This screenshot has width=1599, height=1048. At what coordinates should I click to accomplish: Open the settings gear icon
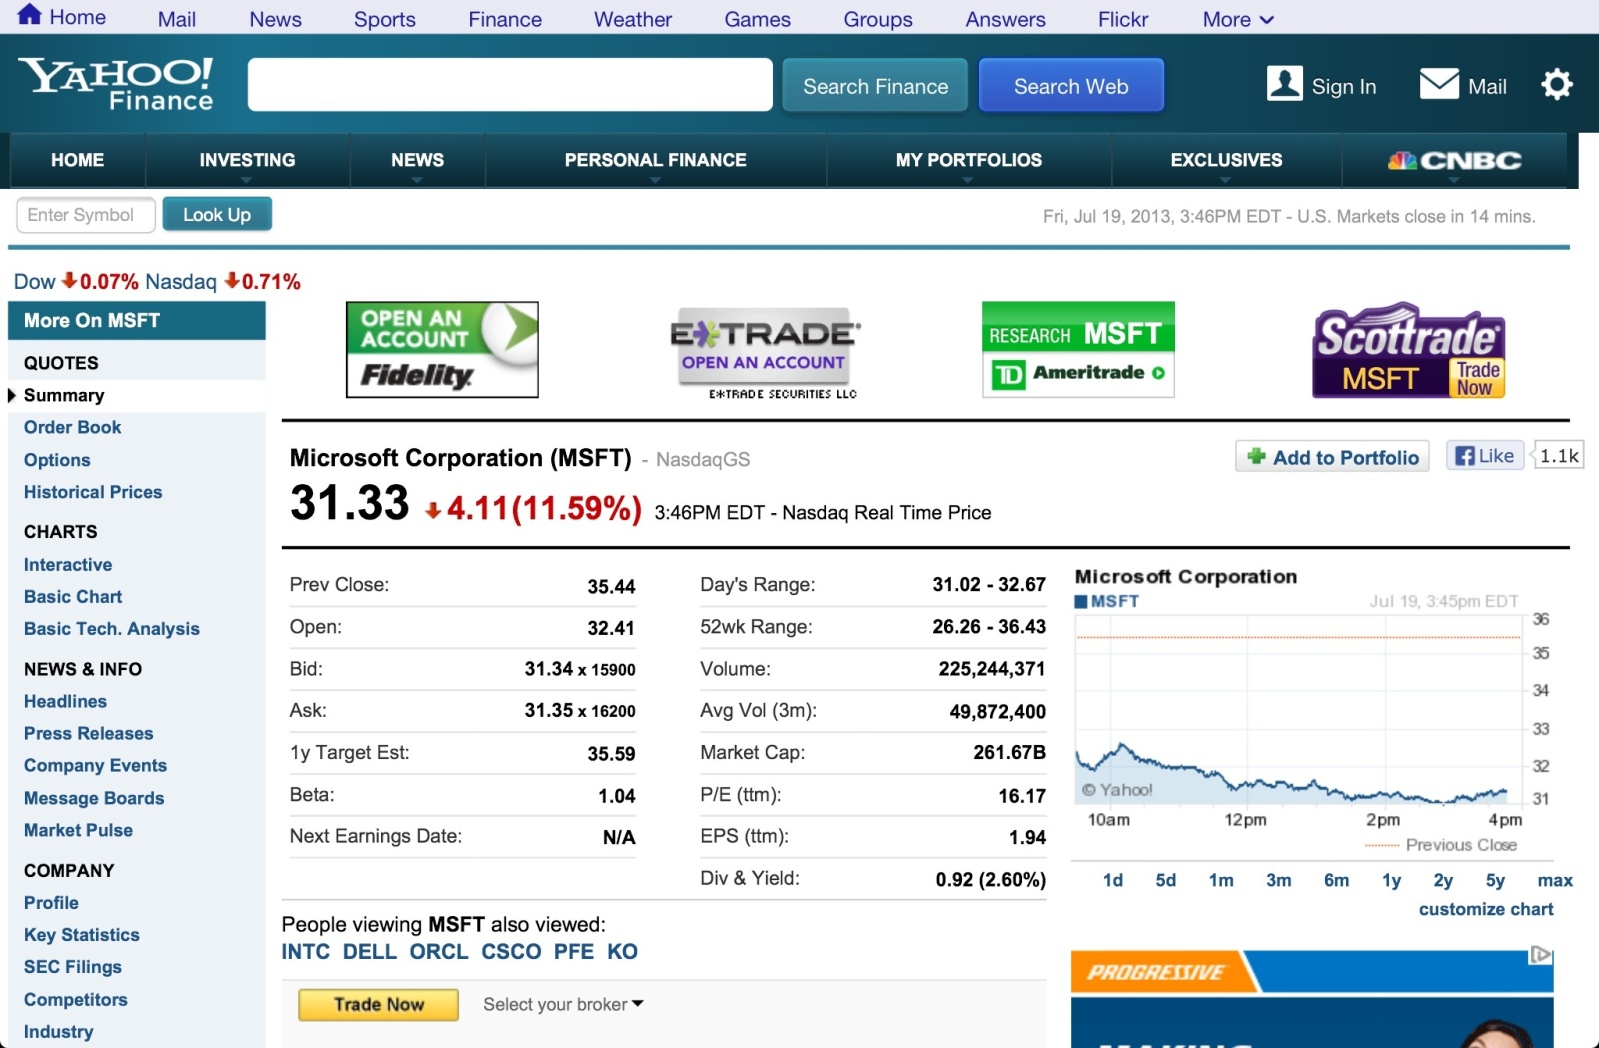point(1556,85)
